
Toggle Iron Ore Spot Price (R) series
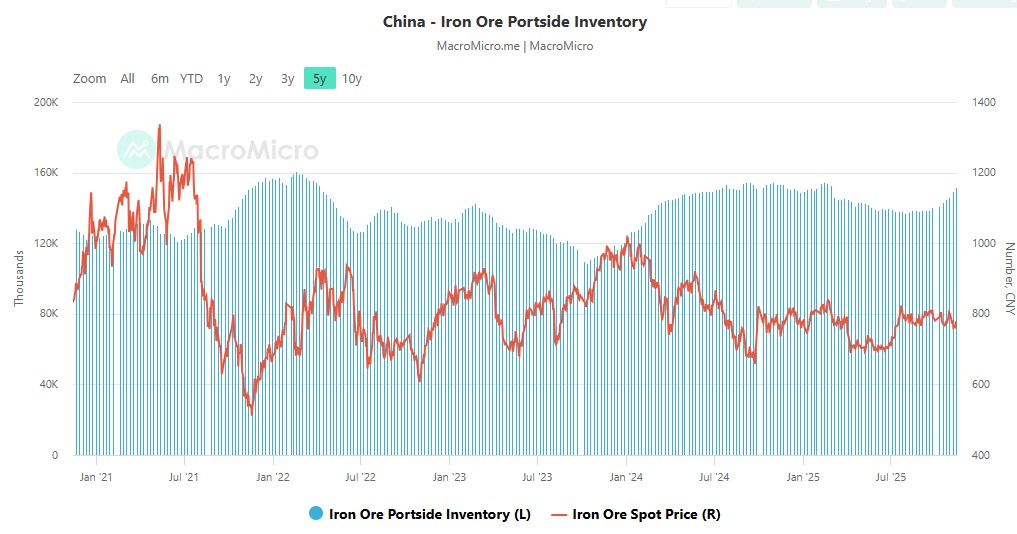pyautogui.click(x=646, y=514)
